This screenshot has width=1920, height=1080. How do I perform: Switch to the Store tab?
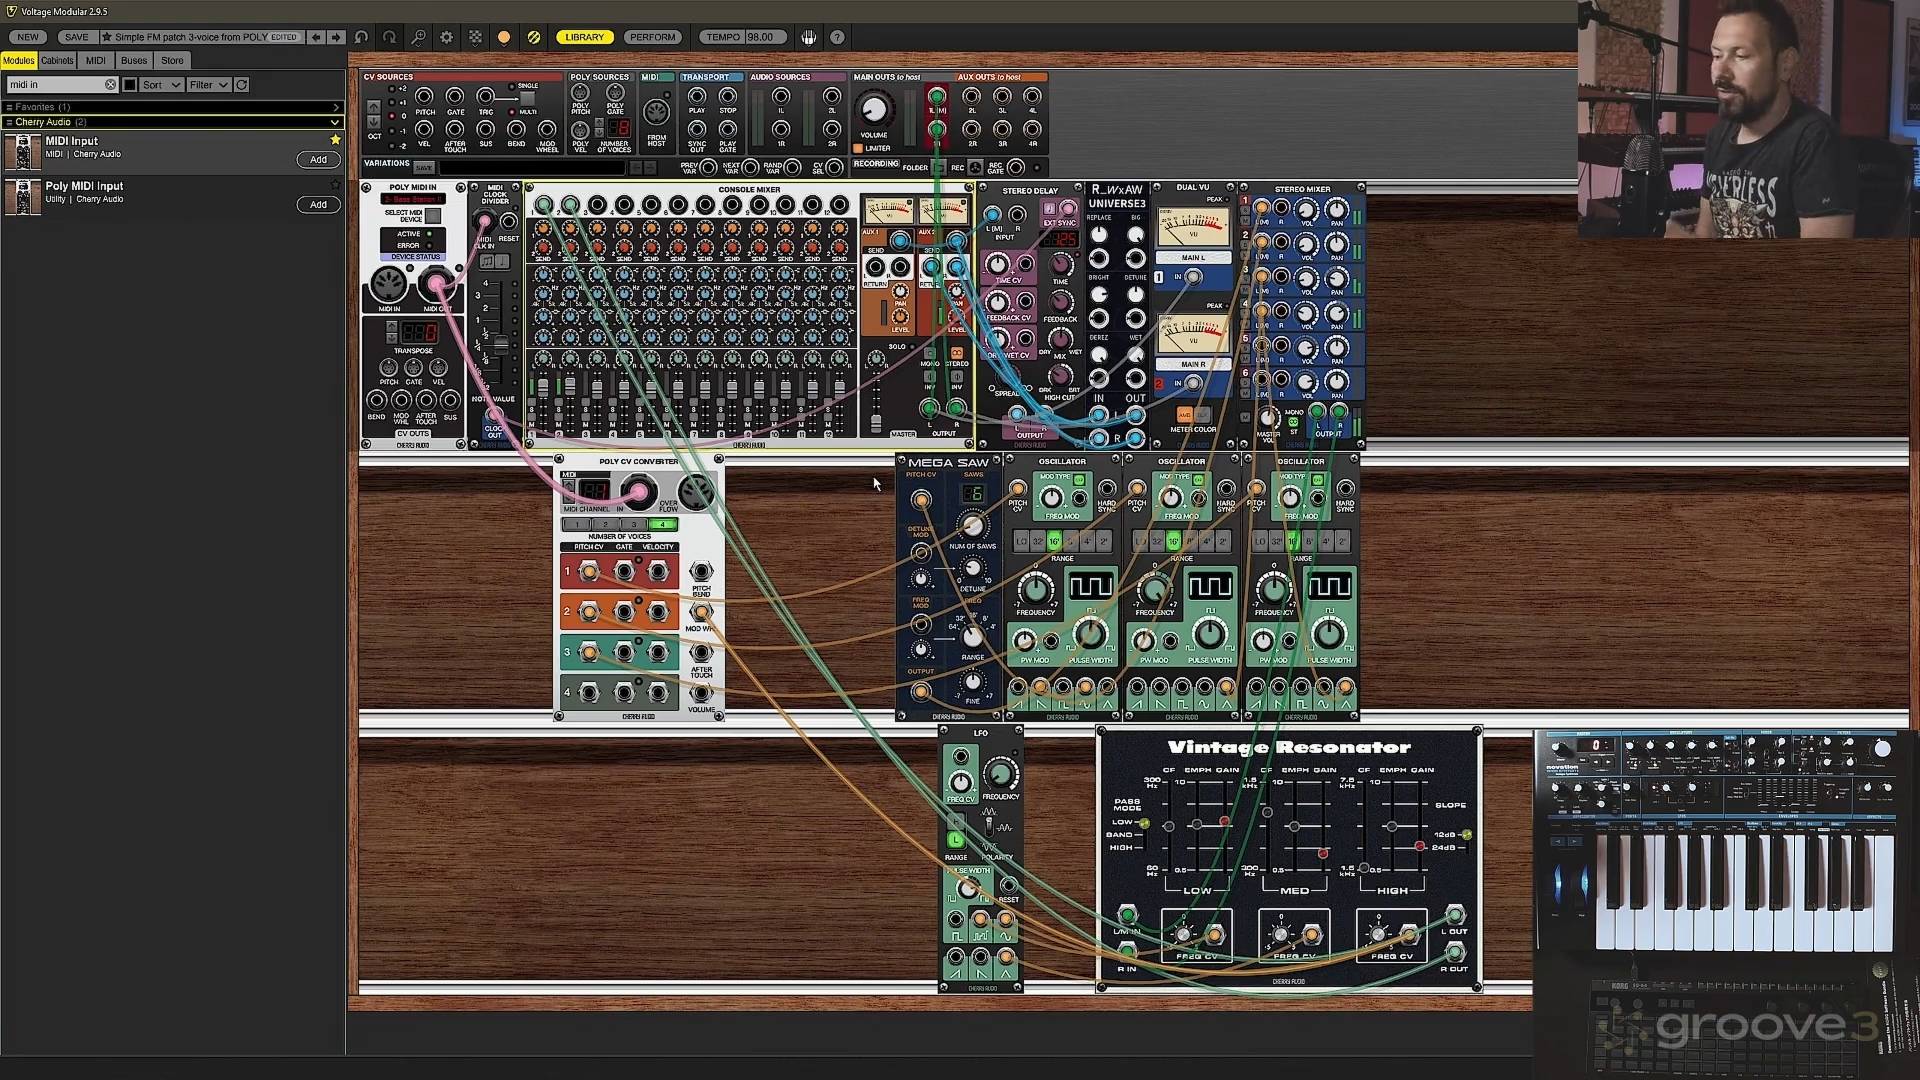(x=172, y=60)
